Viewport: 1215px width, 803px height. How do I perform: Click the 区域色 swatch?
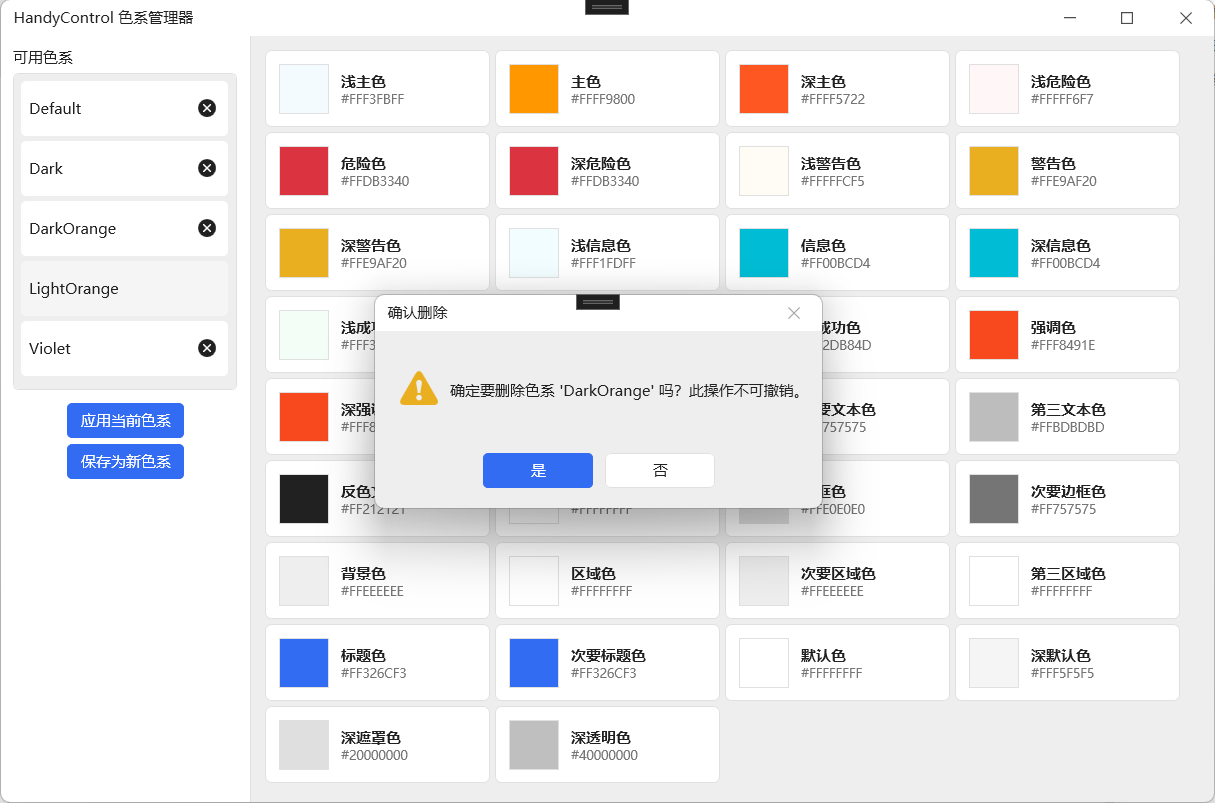(534, 581)
